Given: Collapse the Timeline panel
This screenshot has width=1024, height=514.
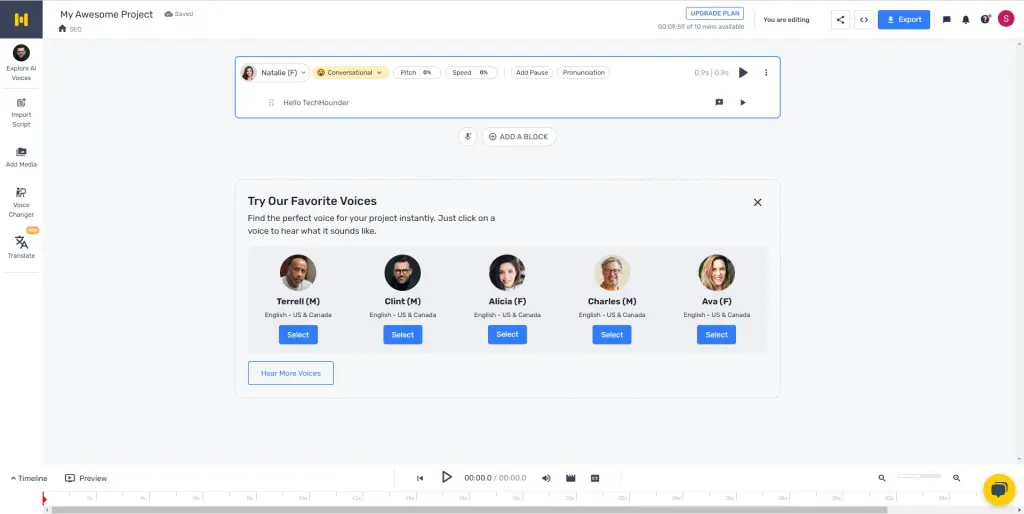Looking at the screenshot, I should click(29, 478).
